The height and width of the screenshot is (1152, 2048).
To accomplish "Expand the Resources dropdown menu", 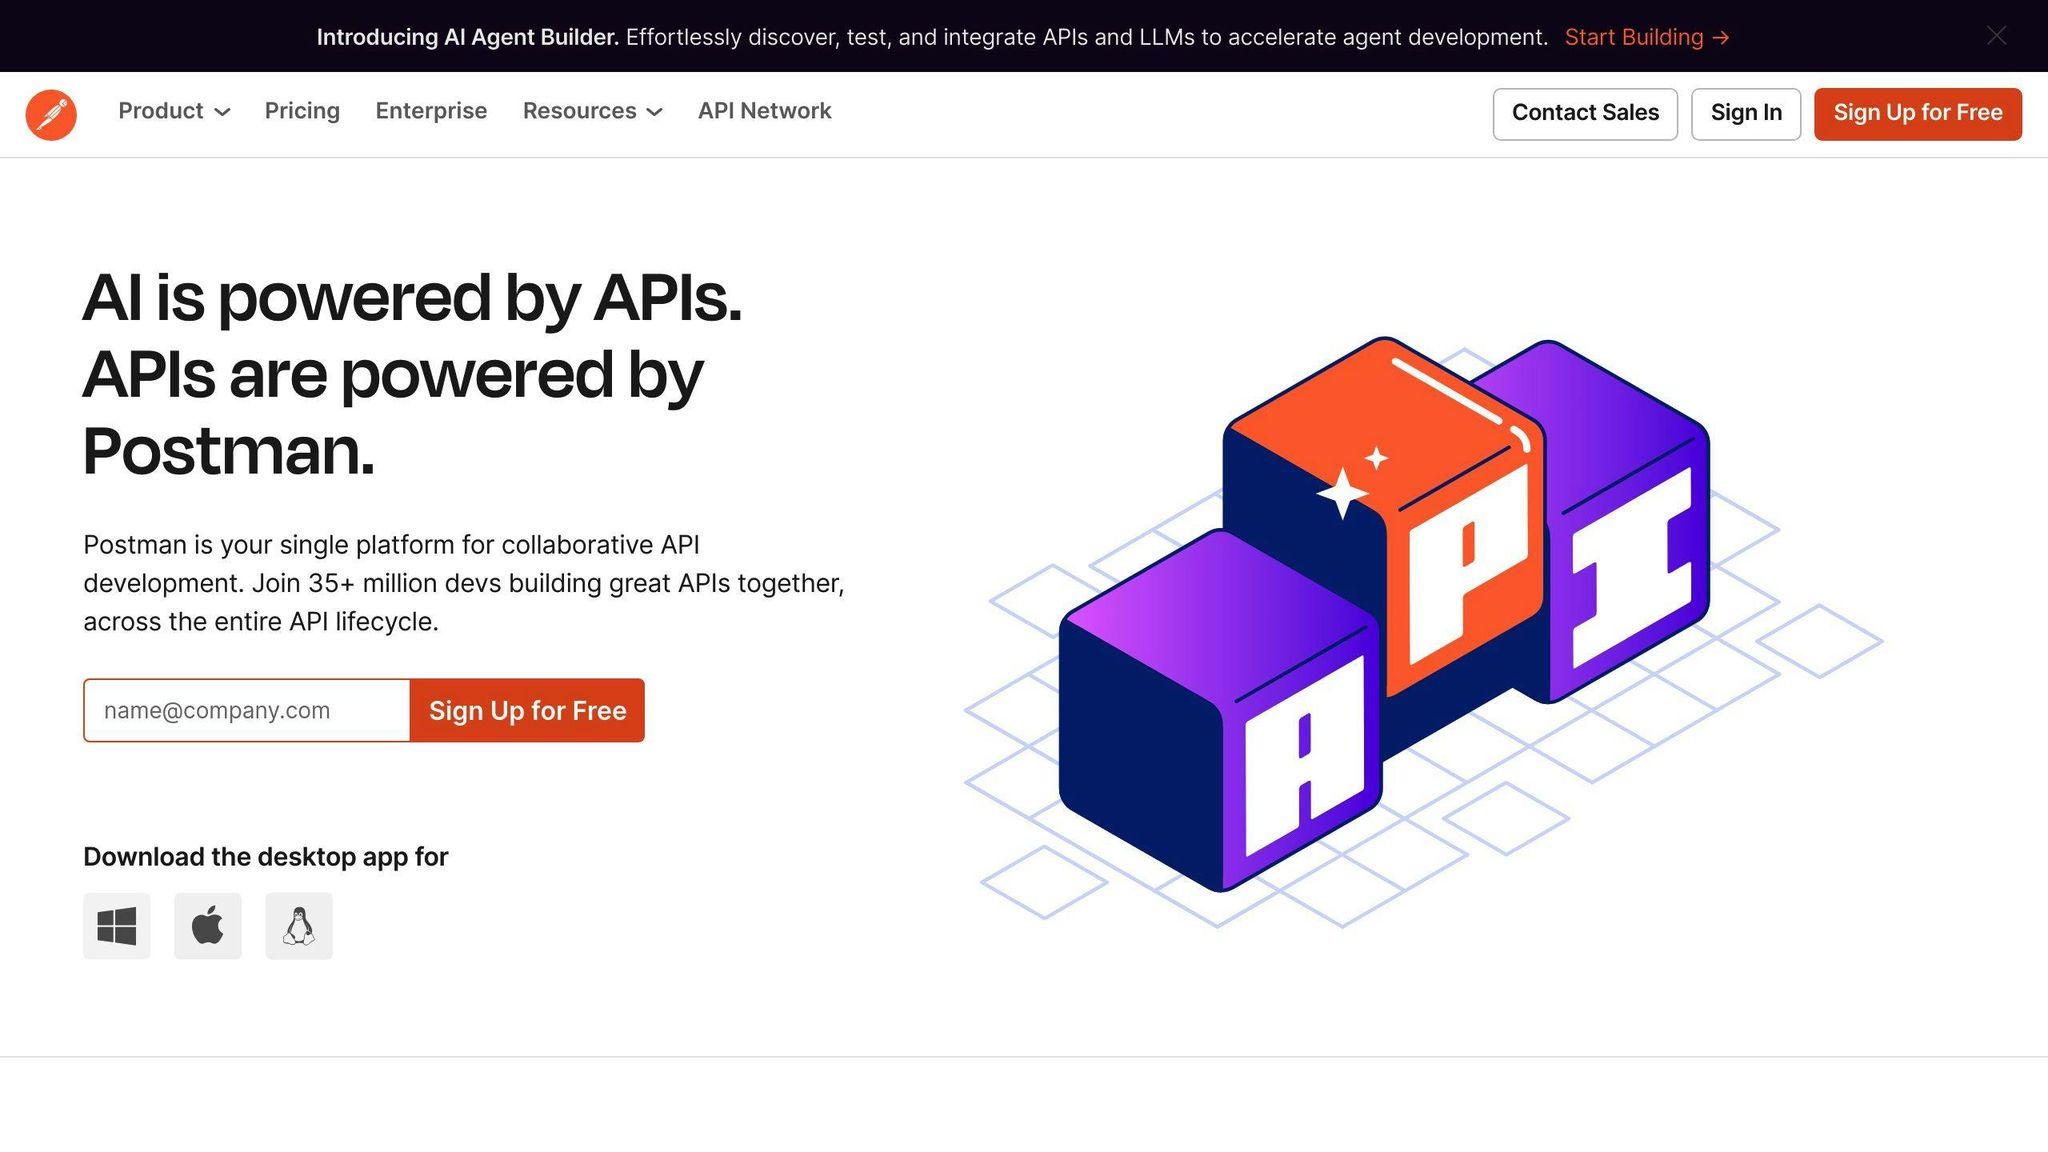I will click(580, 111).
